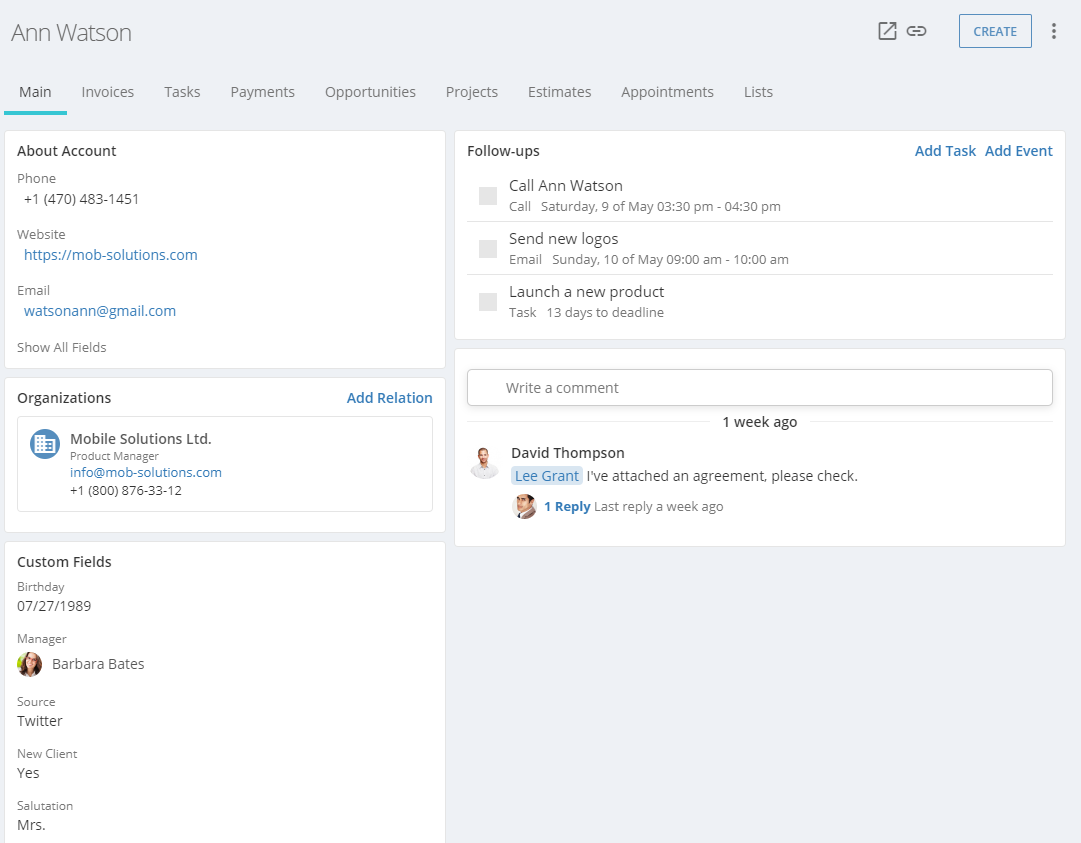Go to the Tasks tab
1081x843 pixels.
click(x=182, y=92)
